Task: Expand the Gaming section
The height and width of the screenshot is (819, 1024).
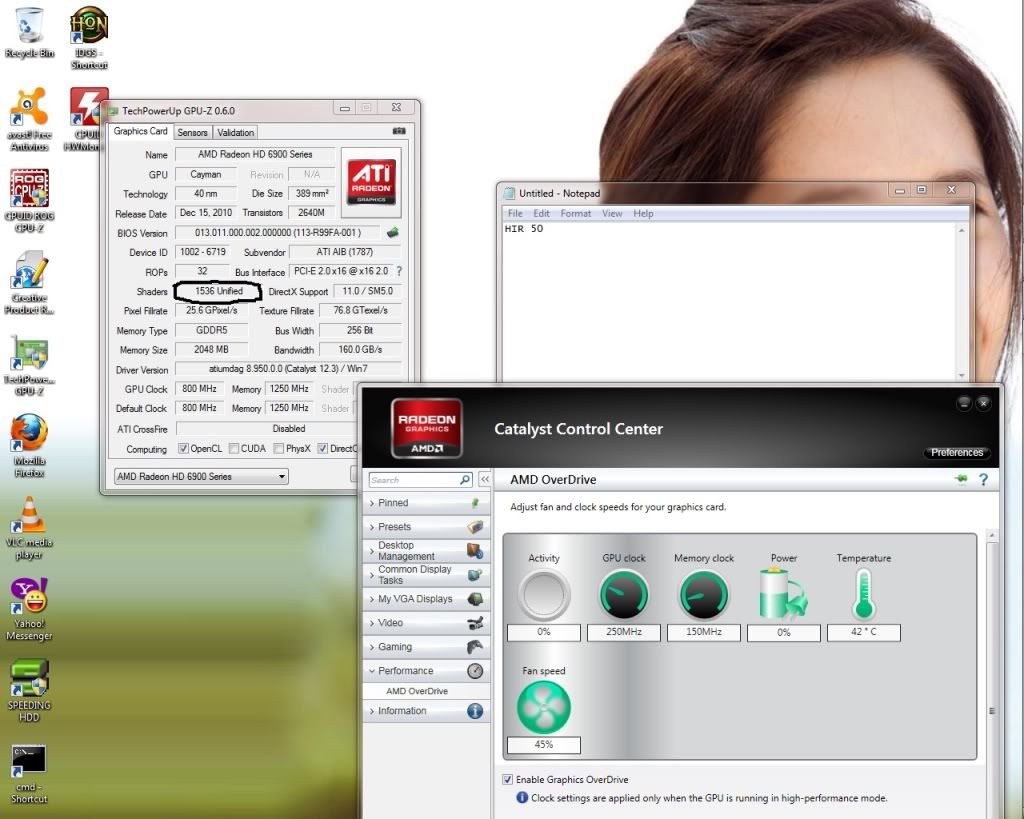Action: click(426, 647)
